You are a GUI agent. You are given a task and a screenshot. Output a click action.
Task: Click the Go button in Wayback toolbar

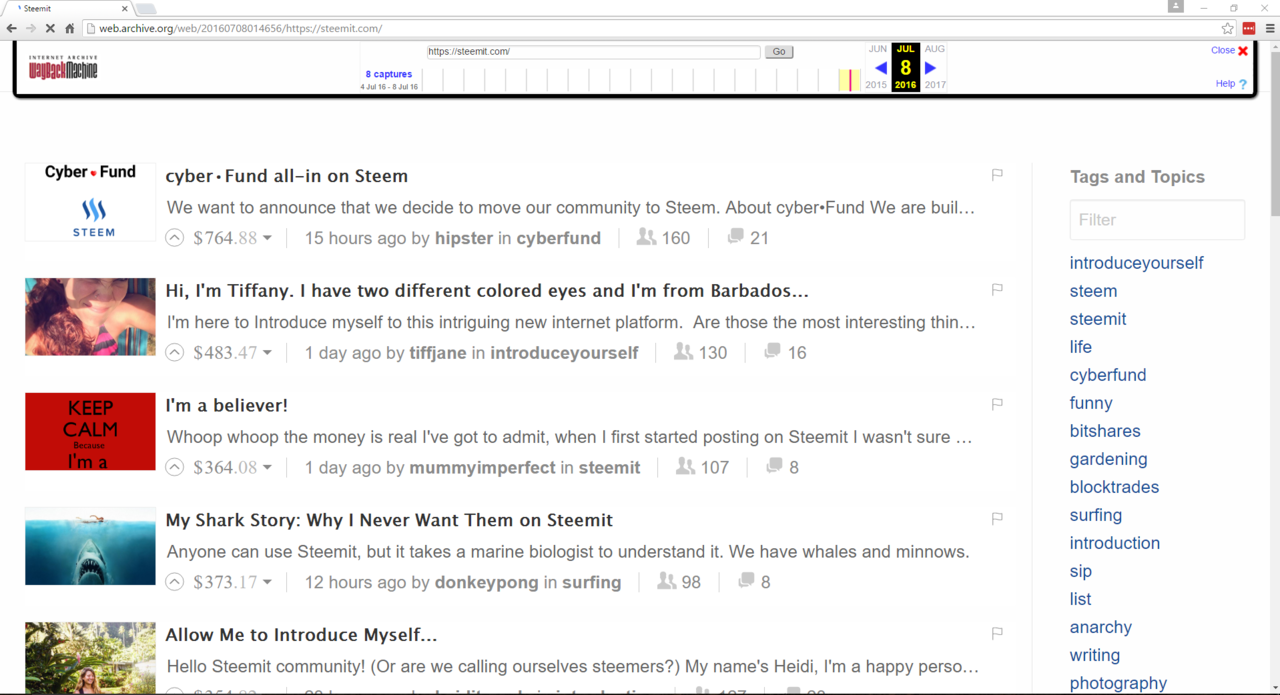click(x=779, y=52)
